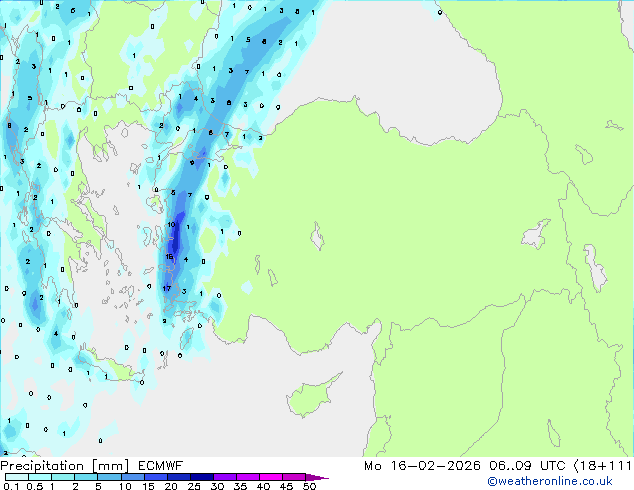
Task: Click the 06..09 UTC time label
Action: [x=527, y=466]
